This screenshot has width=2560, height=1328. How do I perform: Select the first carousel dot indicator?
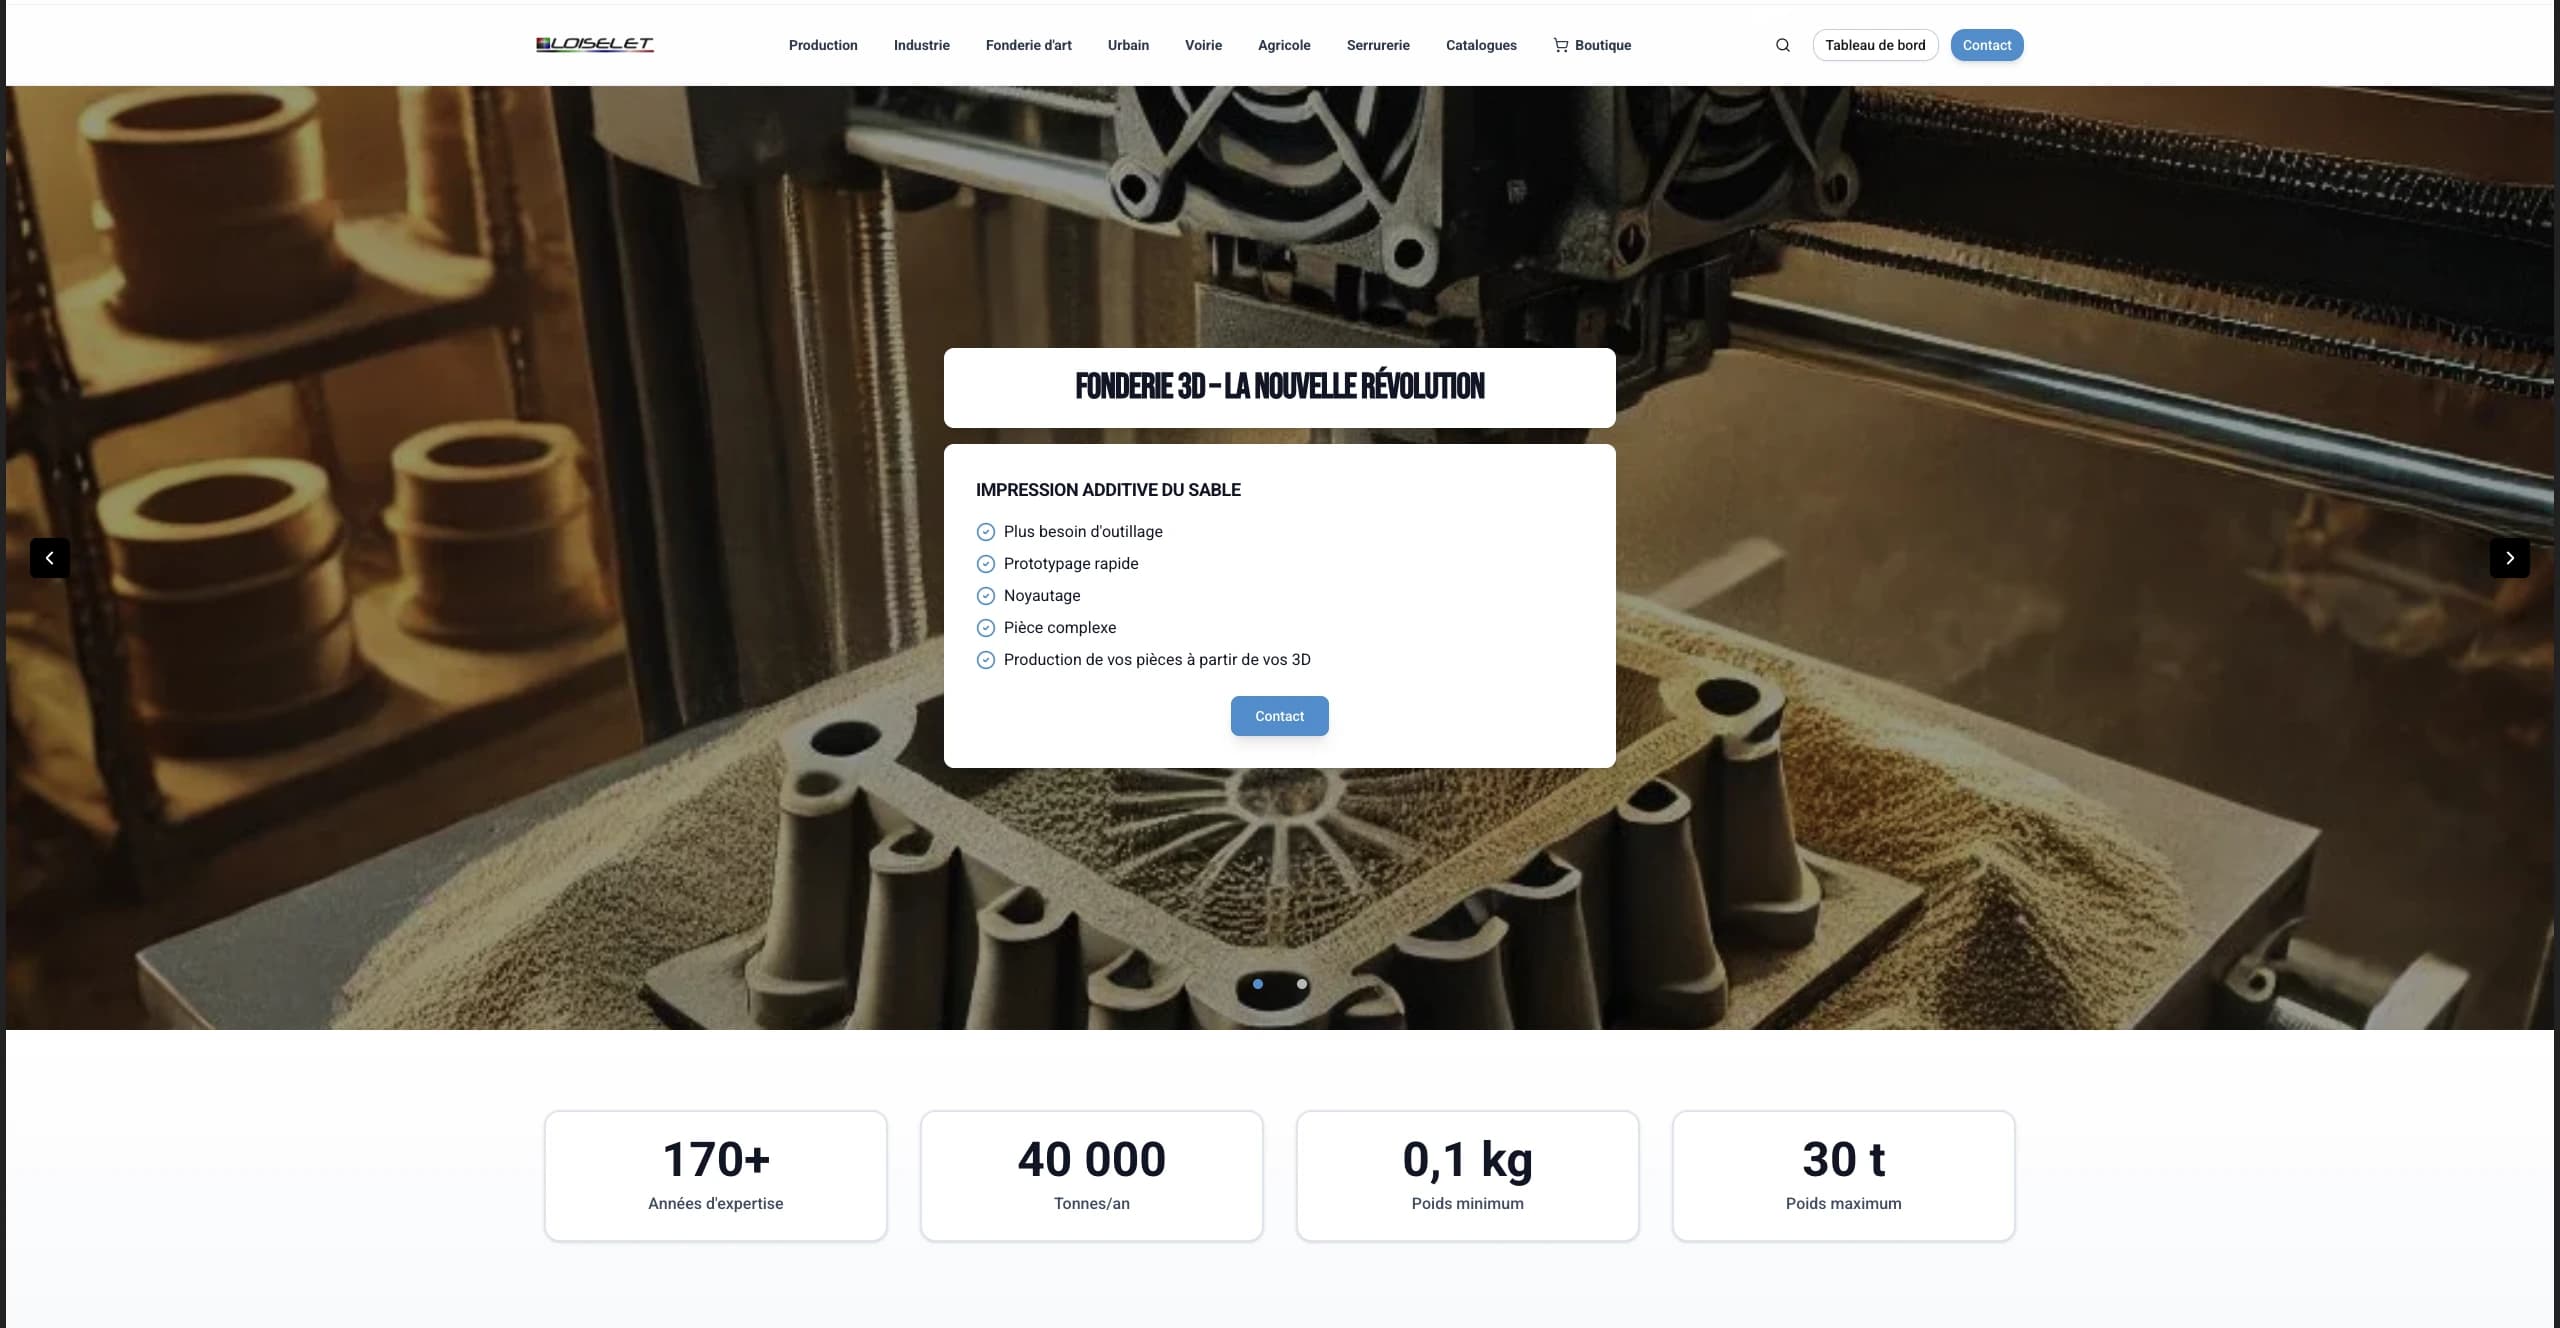click(1258, 984)
